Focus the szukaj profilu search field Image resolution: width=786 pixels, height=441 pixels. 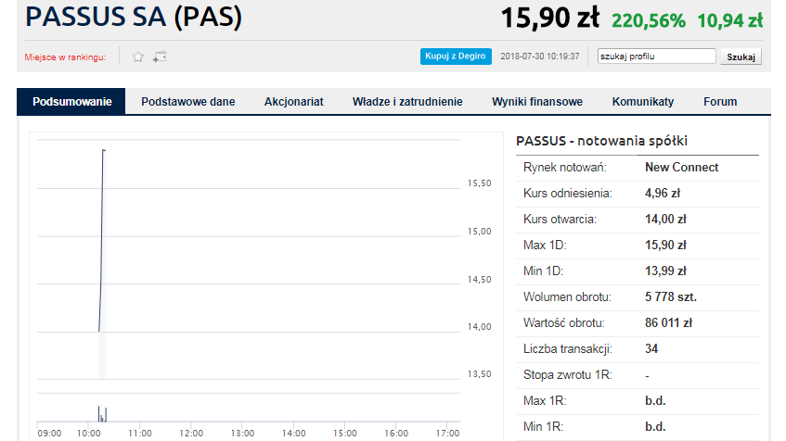[656, 56]
